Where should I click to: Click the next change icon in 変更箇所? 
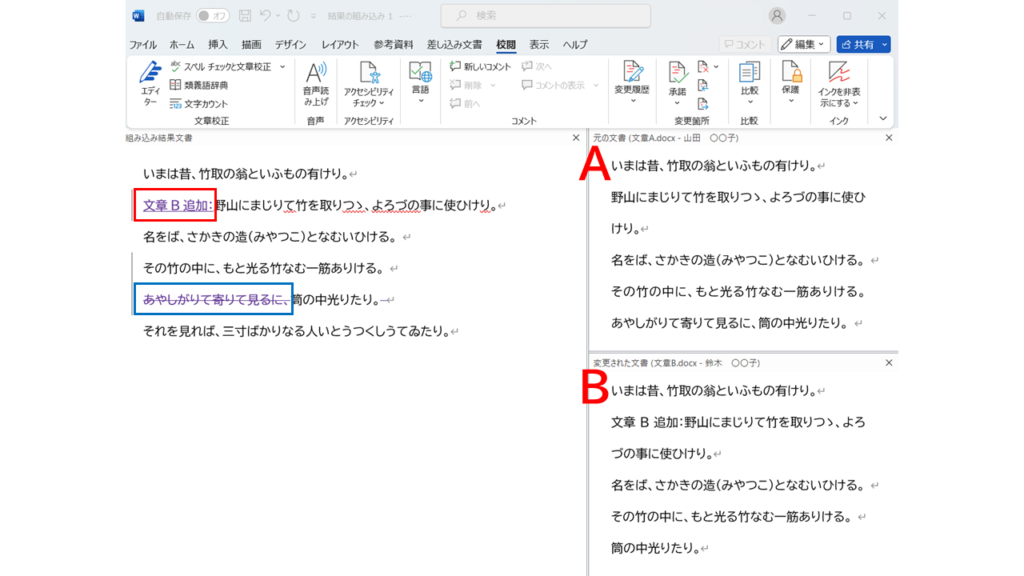coord(703,103)
